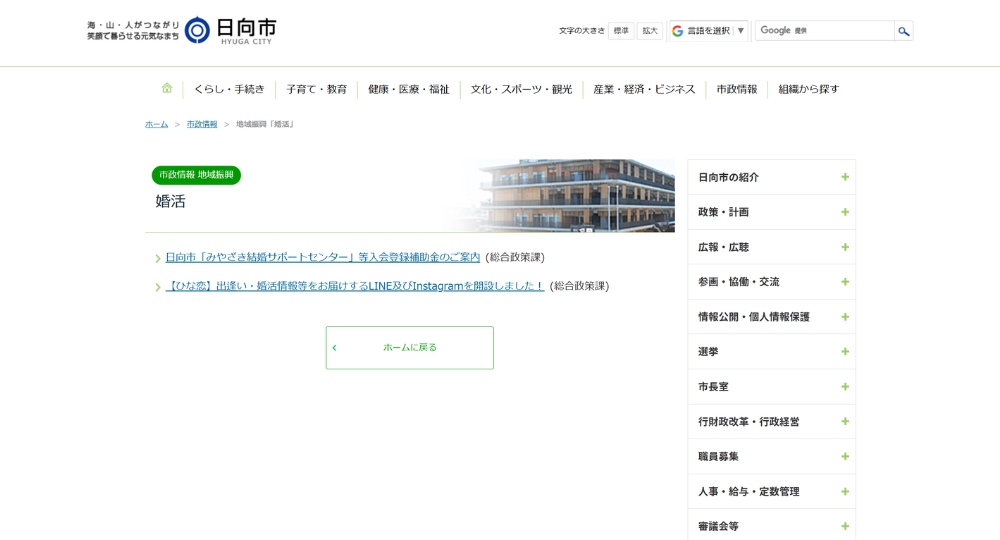Click the back chevron in ホームに戻る button
This screenshot has width=1000, height=540.
click(334, 347)
